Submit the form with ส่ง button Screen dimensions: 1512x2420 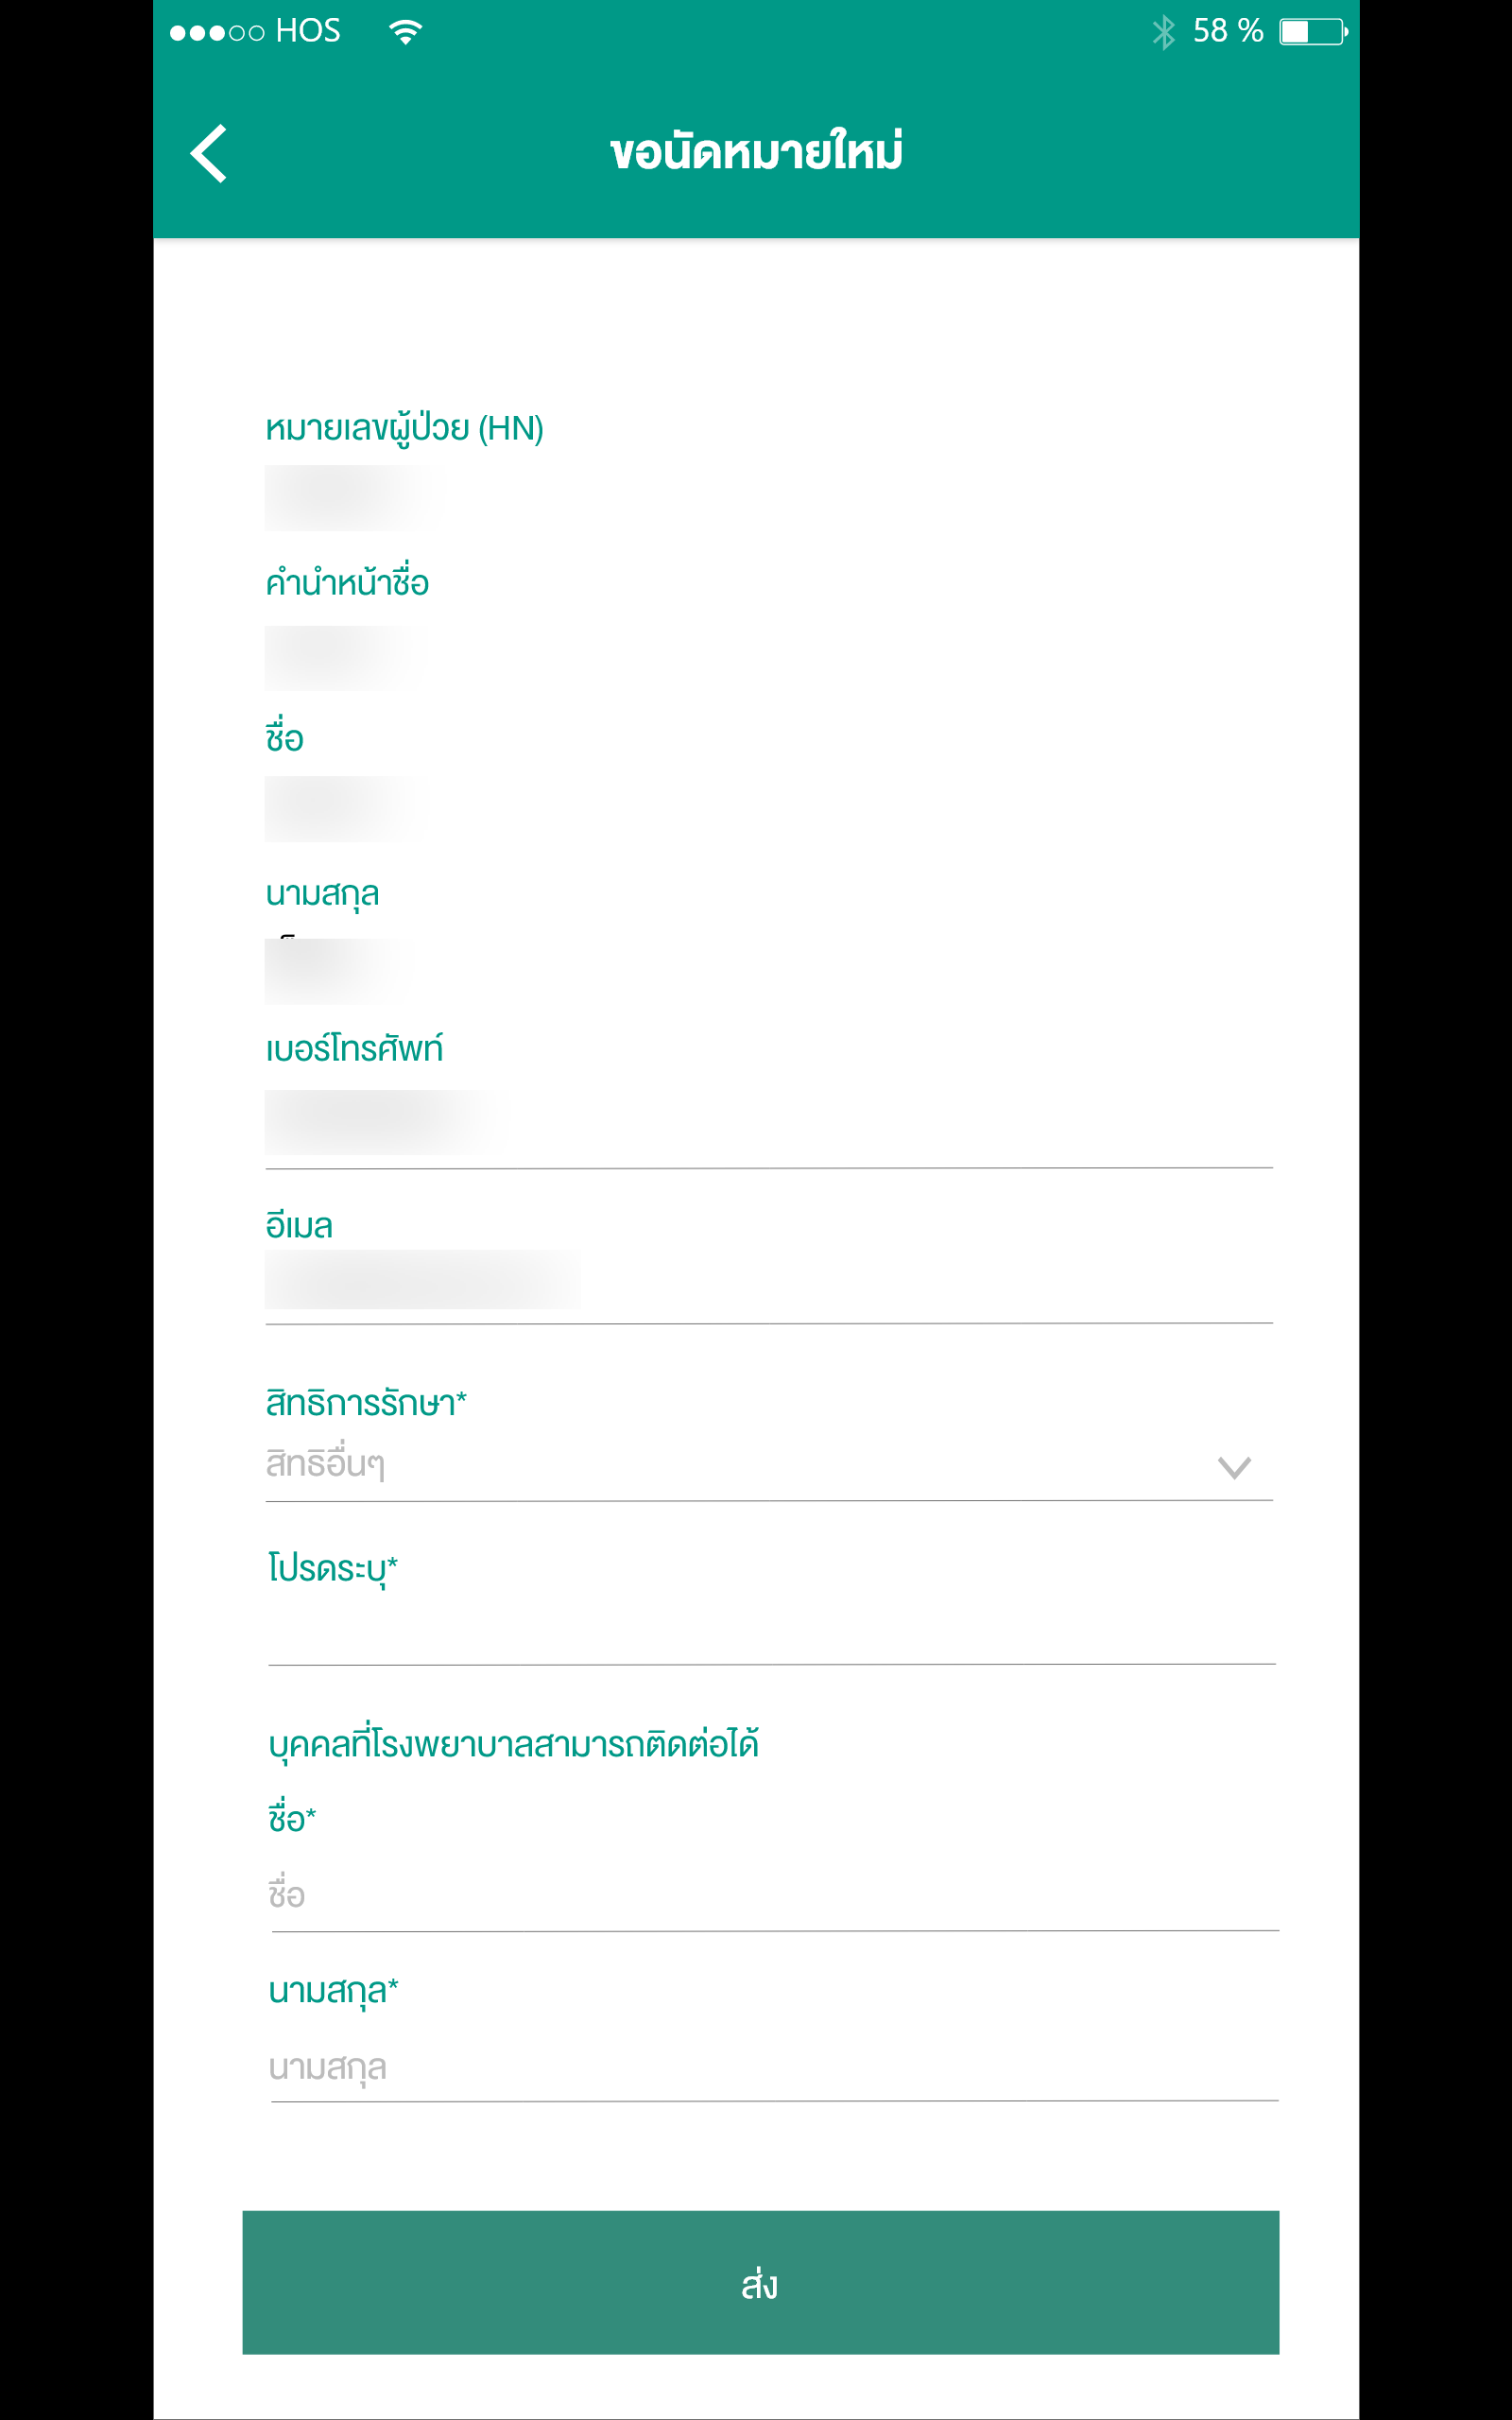point(761,2282)
